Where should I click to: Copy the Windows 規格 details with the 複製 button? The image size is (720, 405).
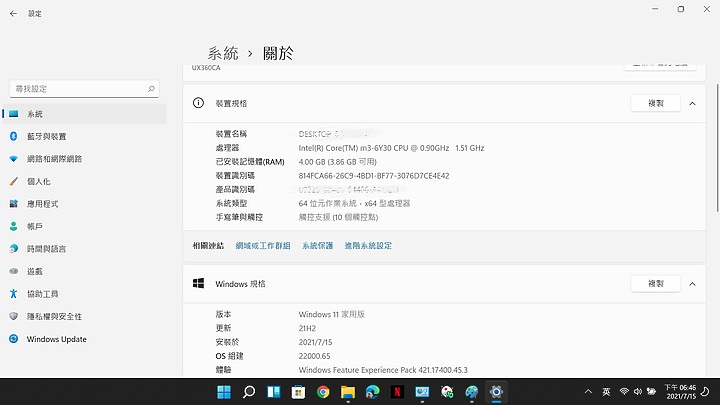coord(655,284)
